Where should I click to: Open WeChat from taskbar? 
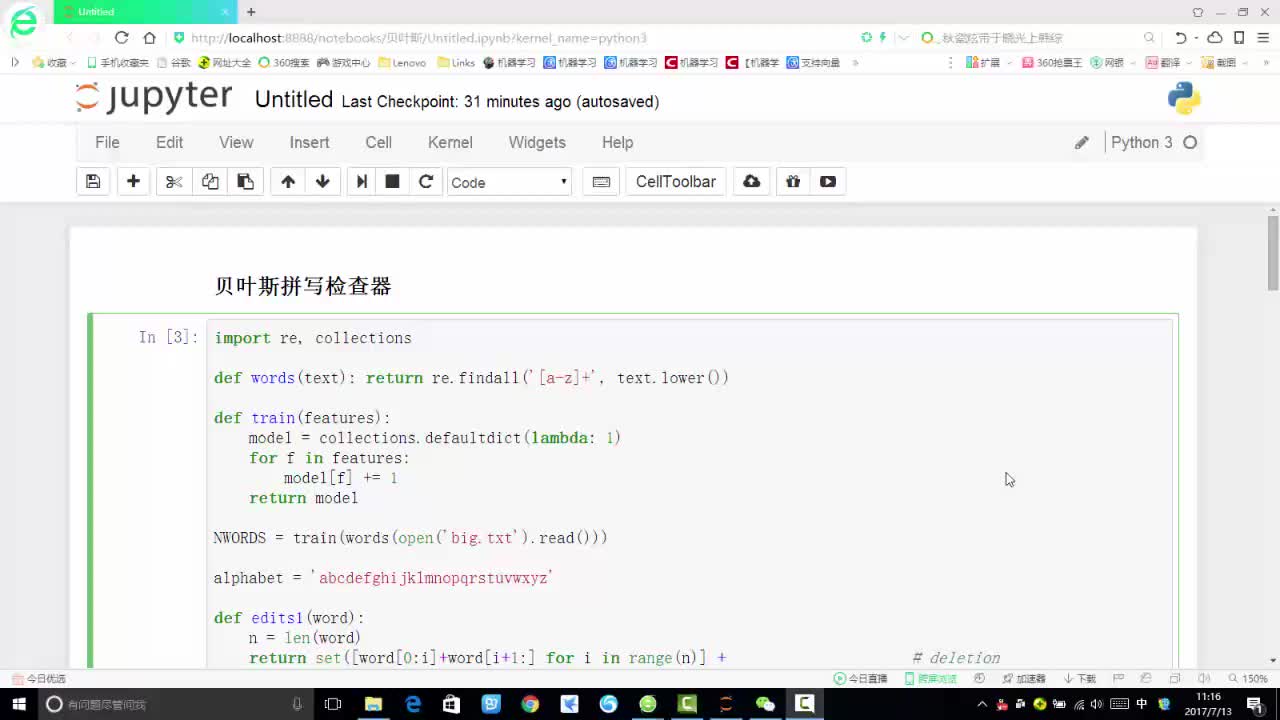tap(765, 704)
